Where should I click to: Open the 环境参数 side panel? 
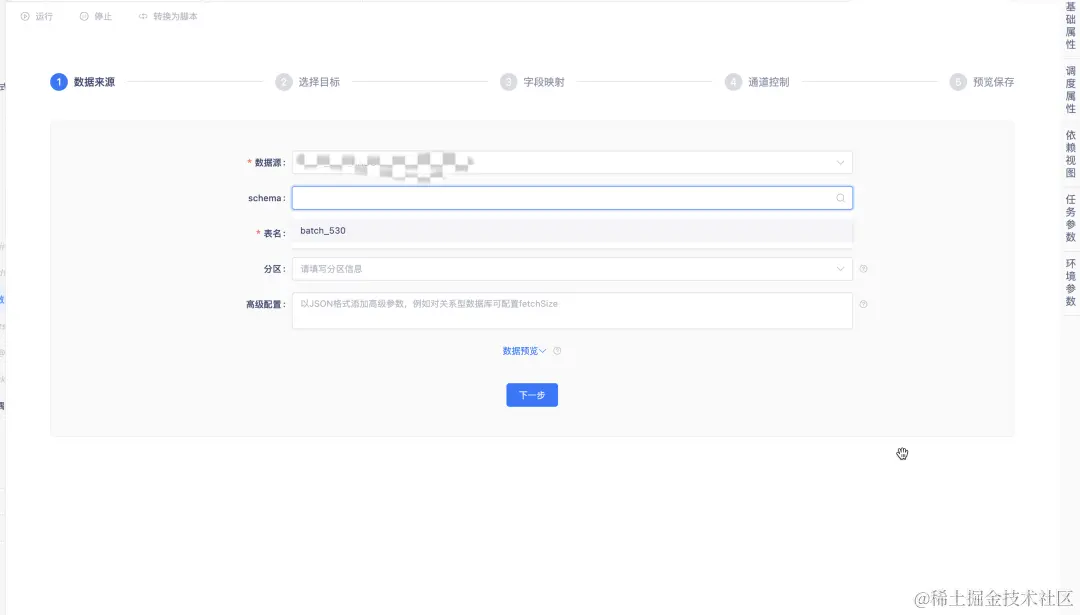point(1070,282)
